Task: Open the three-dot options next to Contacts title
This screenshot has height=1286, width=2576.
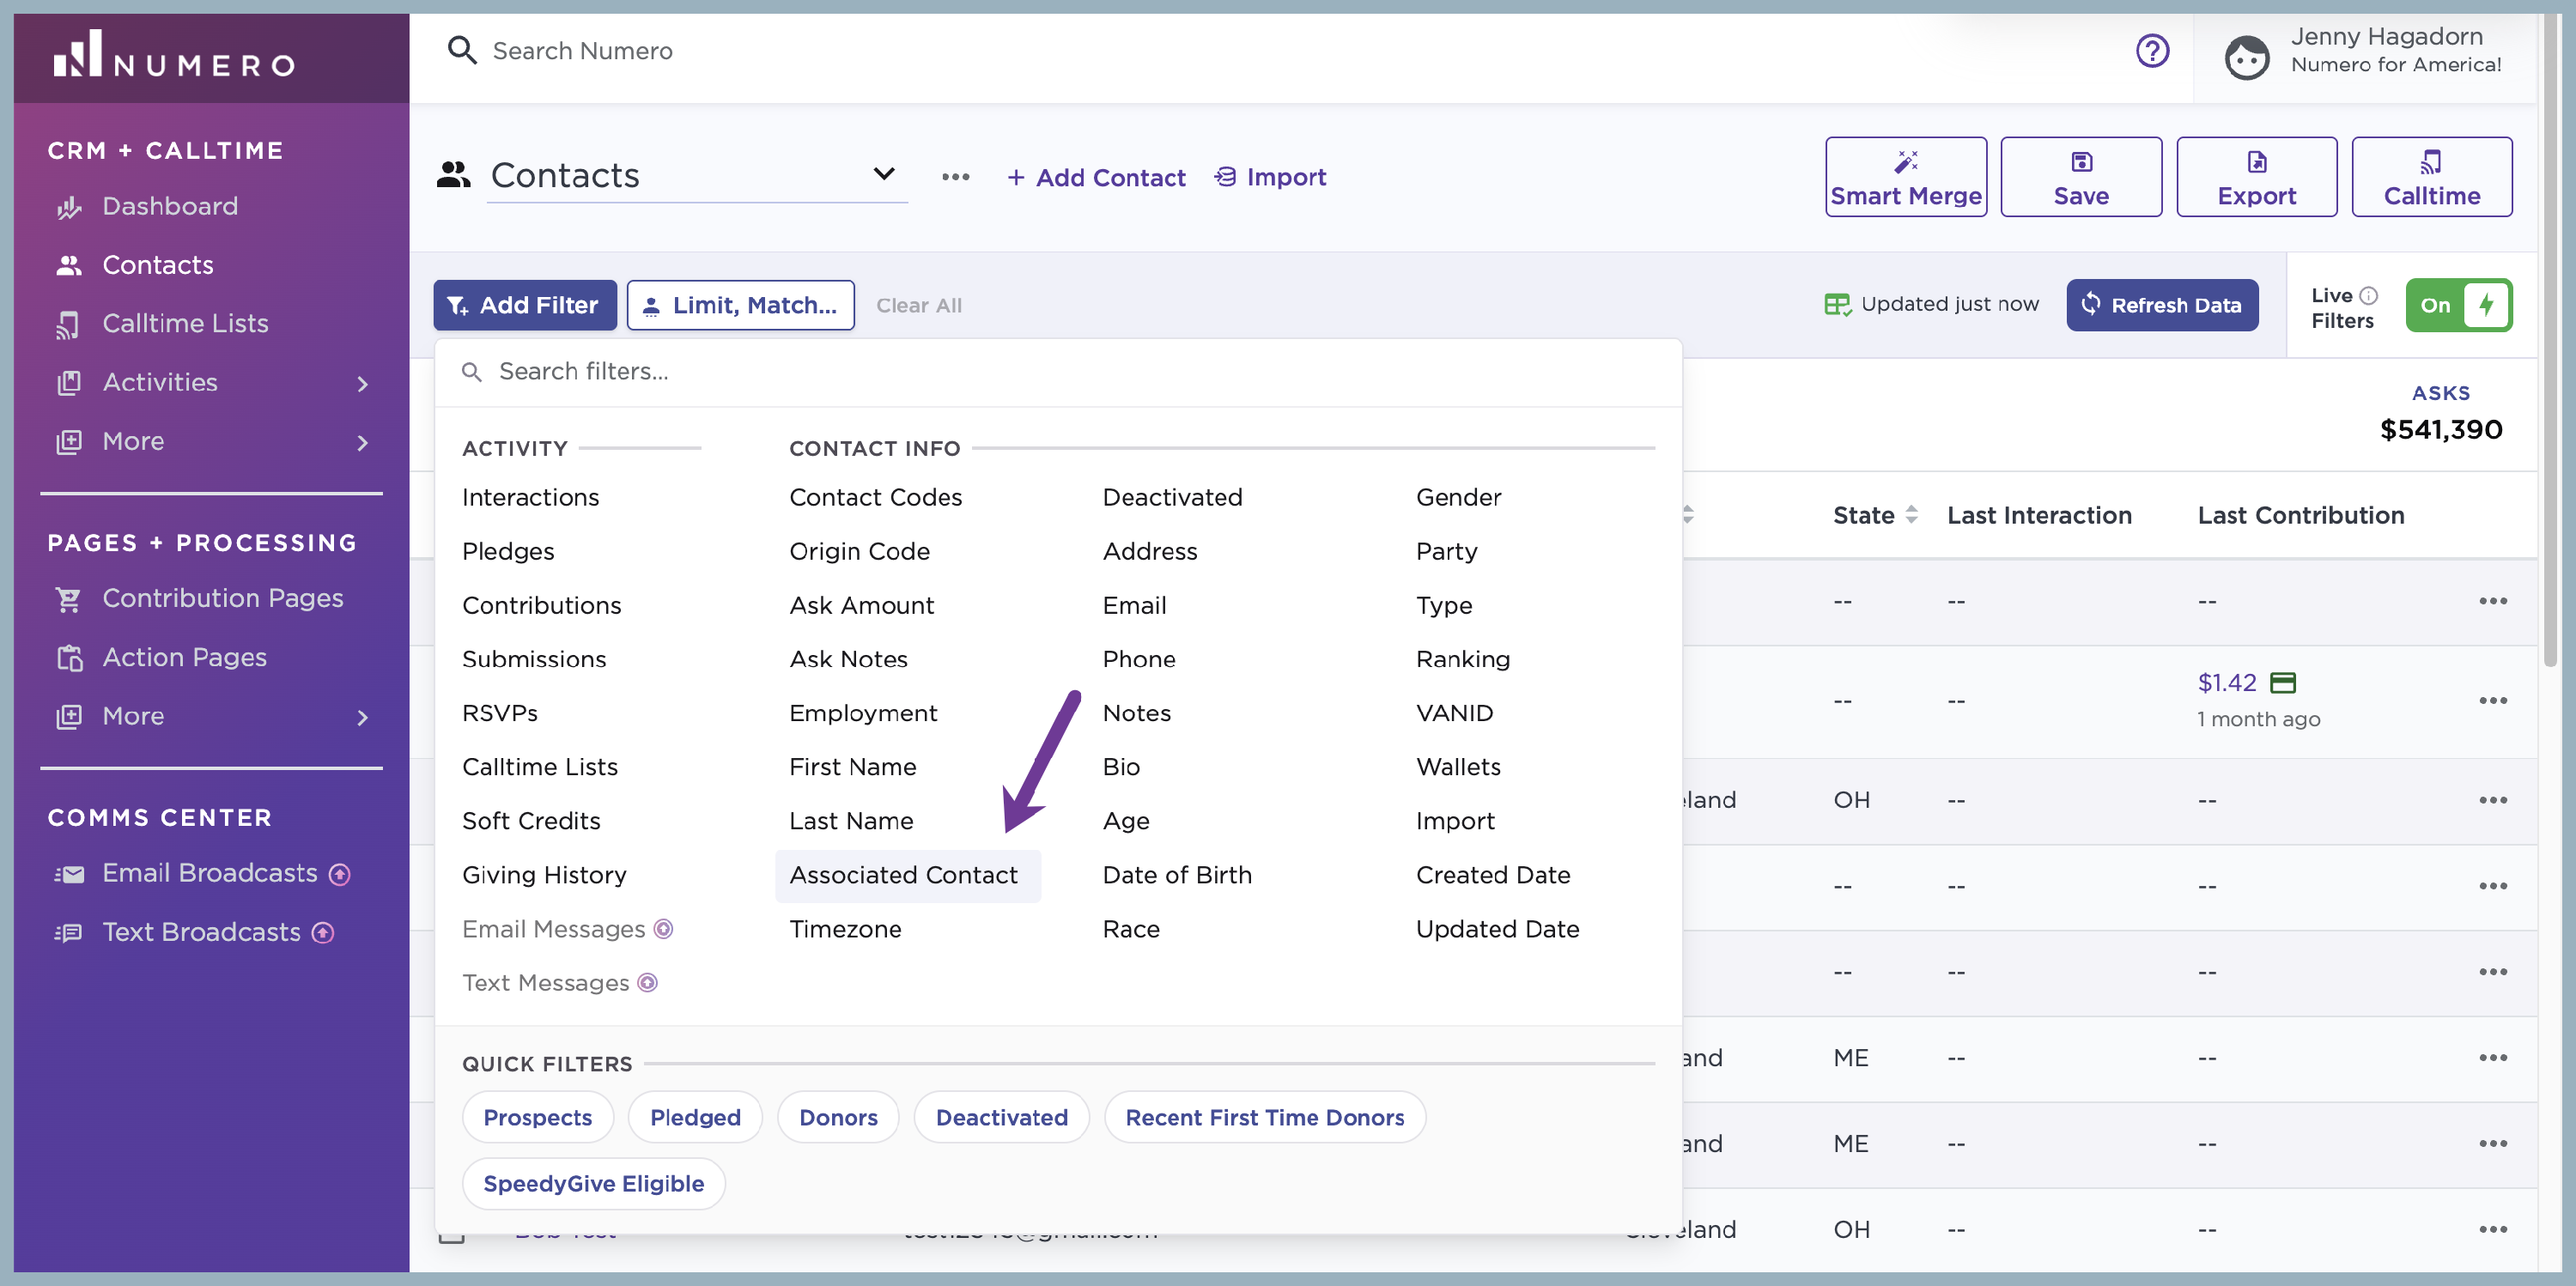Action: click(x=955, y=177)
